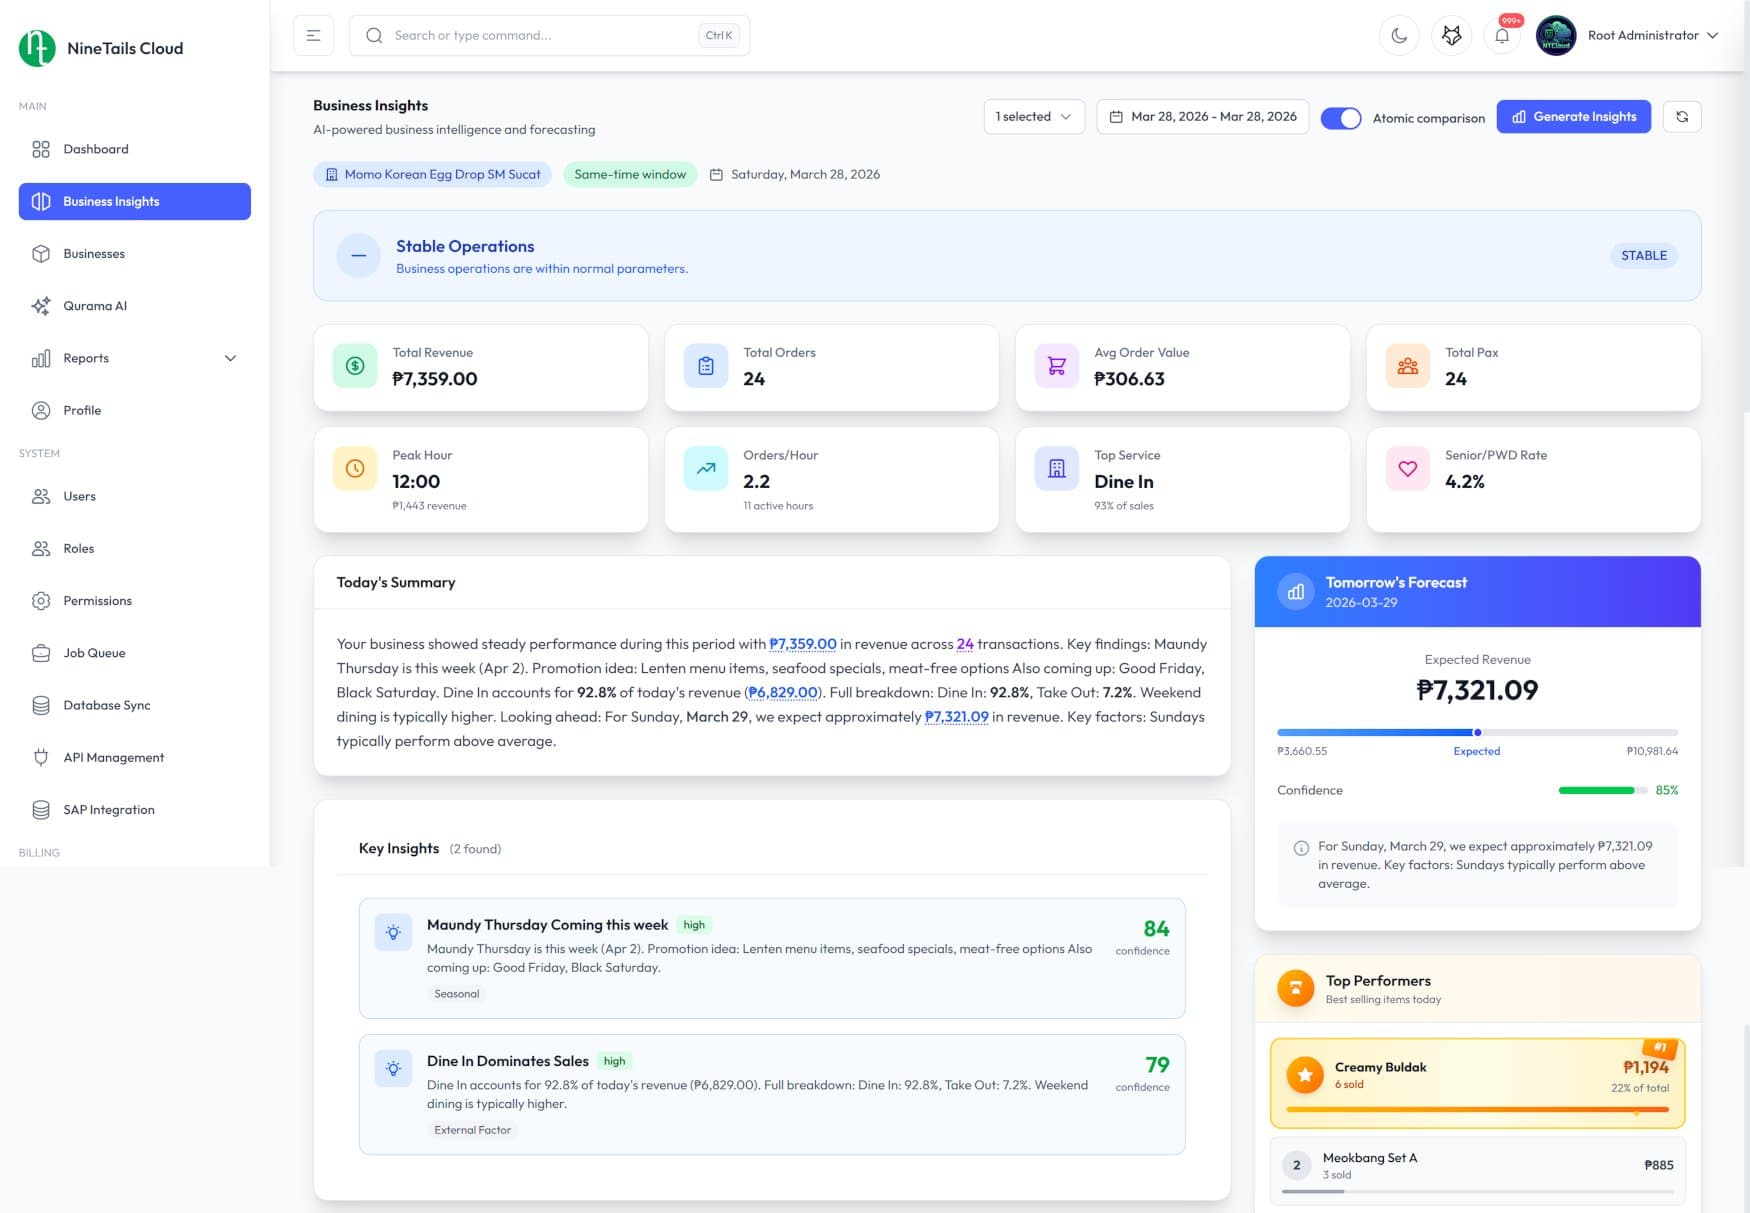This screenshot has width=1750, height=1213.
Task: Open SAP Integration from the sidebar
Action: click(107, 809)
